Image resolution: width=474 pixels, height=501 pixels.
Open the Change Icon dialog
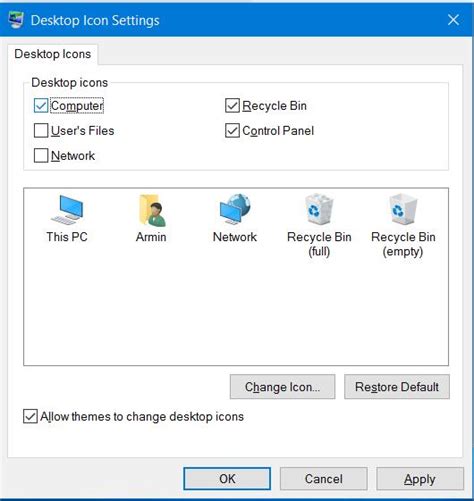pos(282,387)
